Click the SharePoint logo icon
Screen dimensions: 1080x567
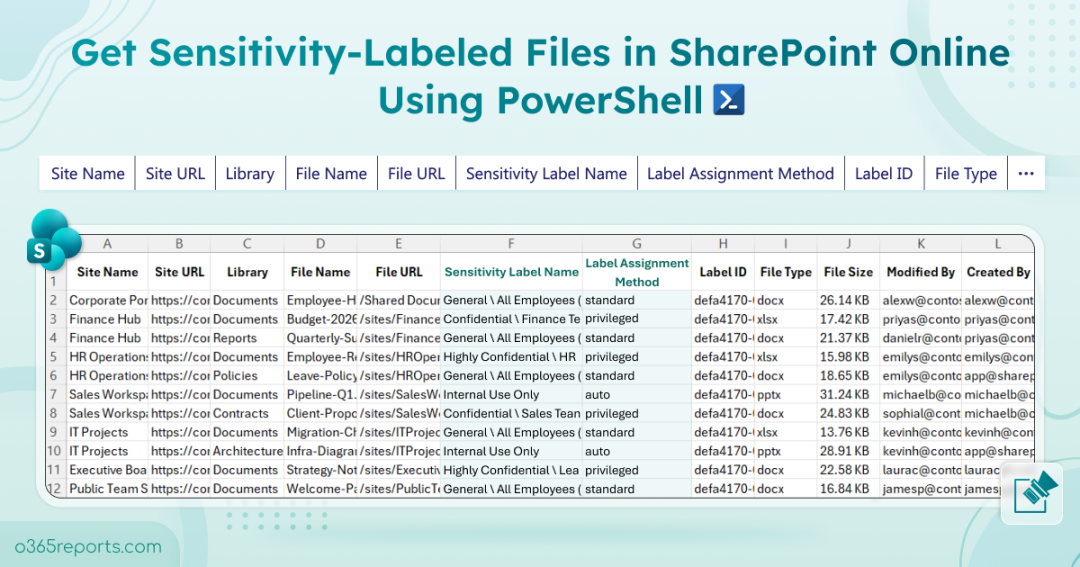(54, 241)
